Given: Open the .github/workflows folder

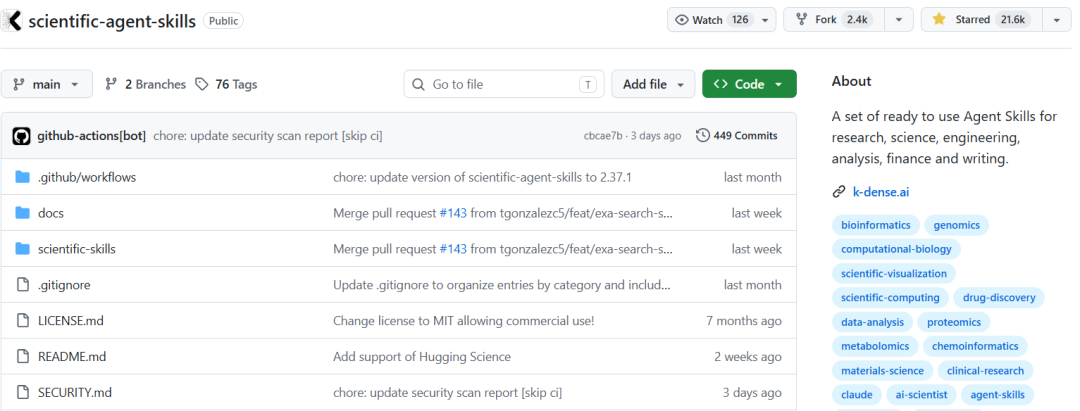Looking at the screenshot, I should click(x=87, y=177).
